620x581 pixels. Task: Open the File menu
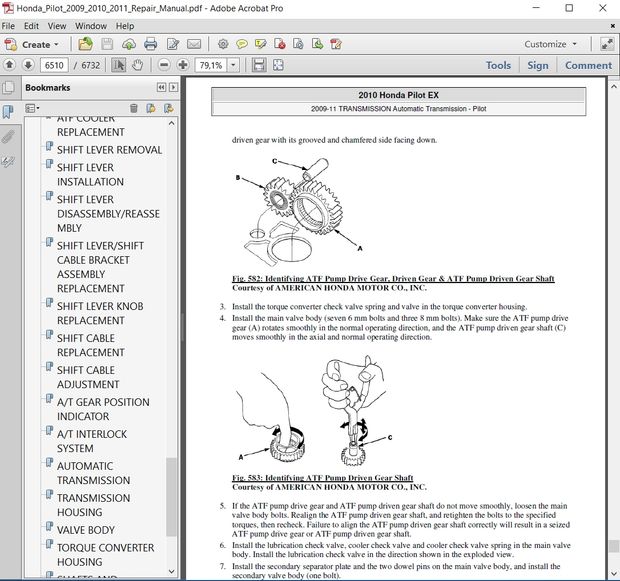tap(8, 26)
